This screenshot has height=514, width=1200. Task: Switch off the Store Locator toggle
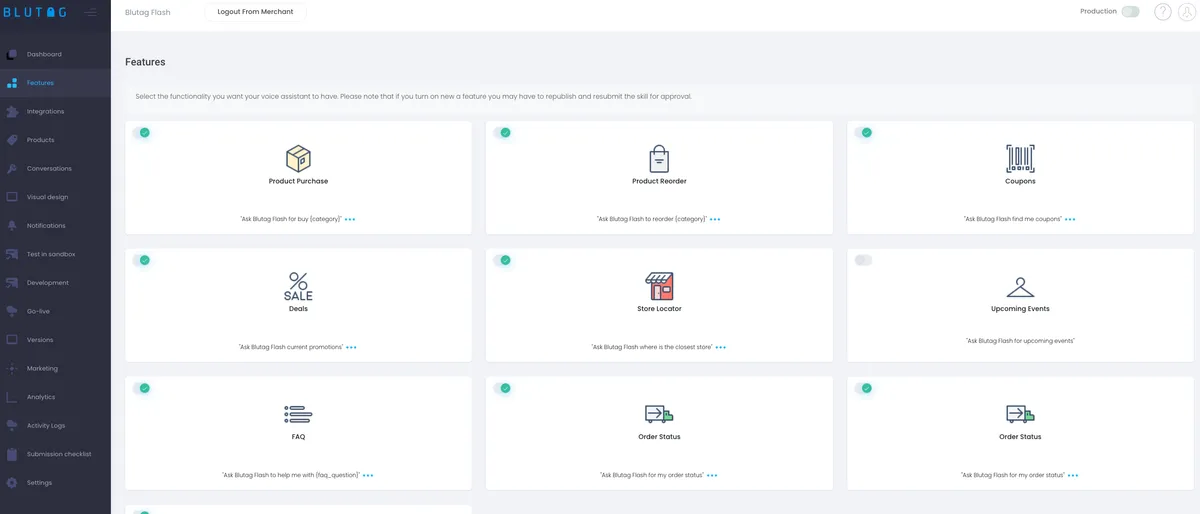click(x=502, y=260)
